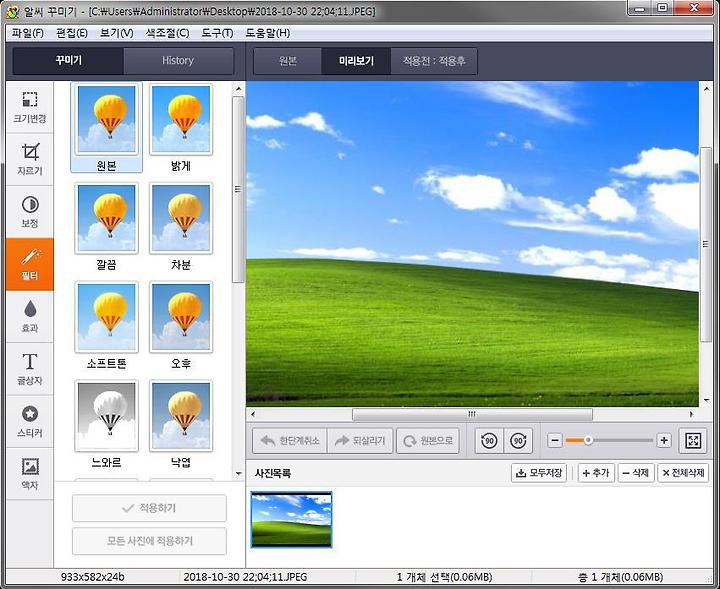This screenshot has height=589, width=720.
Task: Select the 자르기 crop tool
Action: [30, 160]
